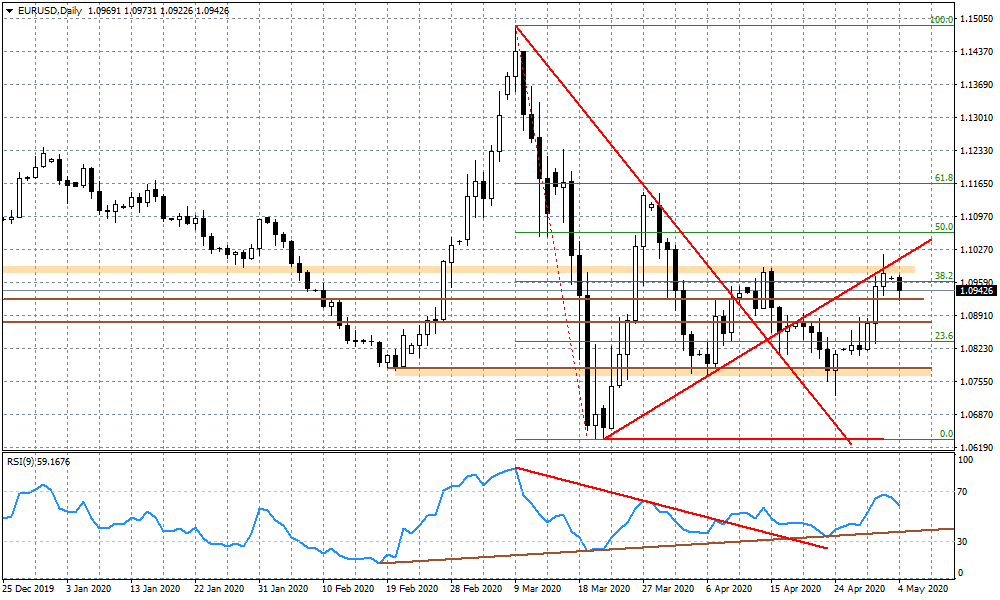Click price axis value 1.10970
1000x600 pixels.
click(976, 217)
